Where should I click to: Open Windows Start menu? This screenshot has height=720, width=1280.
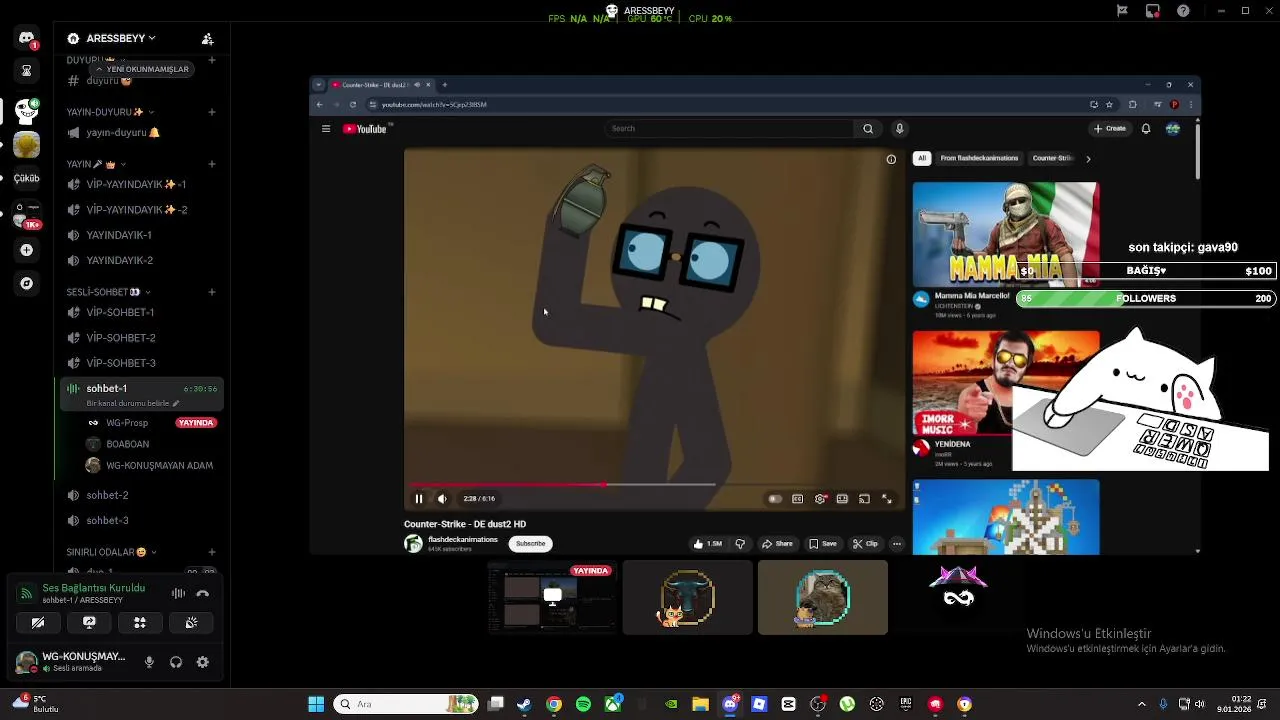pyautogui.click(x=316, y=704)
